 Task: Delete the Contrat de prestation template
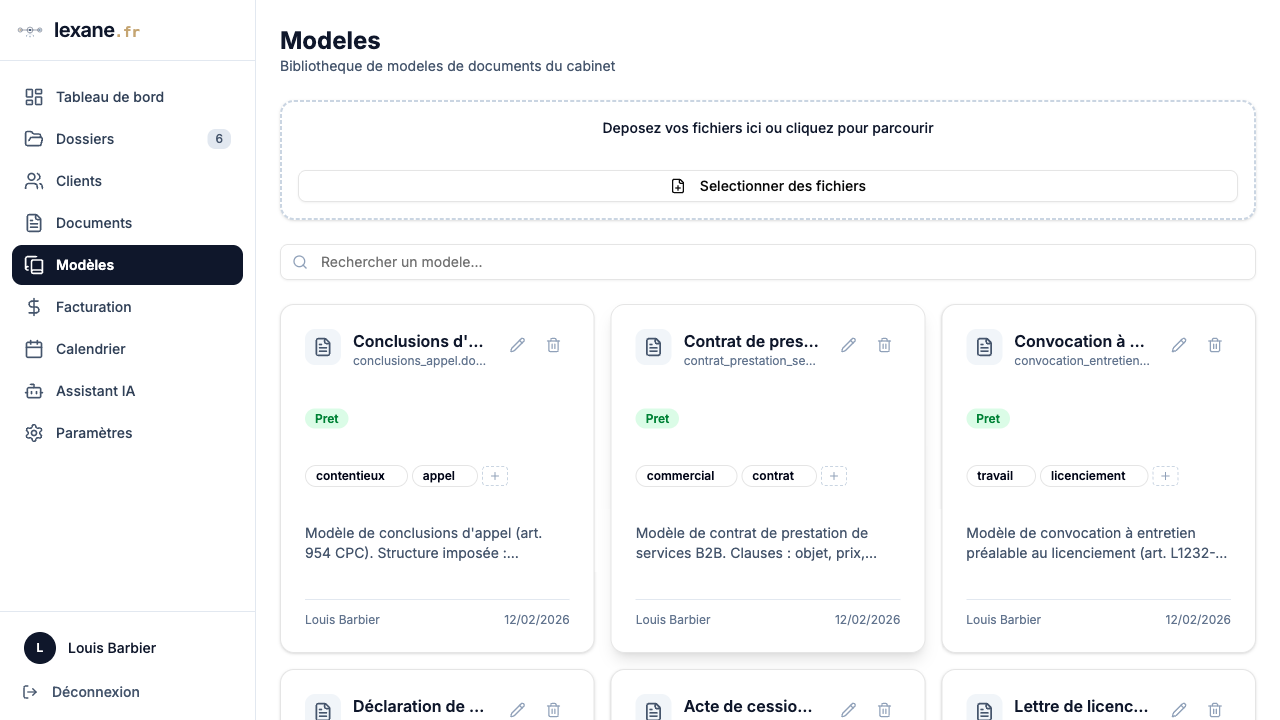tap(884, 344)
